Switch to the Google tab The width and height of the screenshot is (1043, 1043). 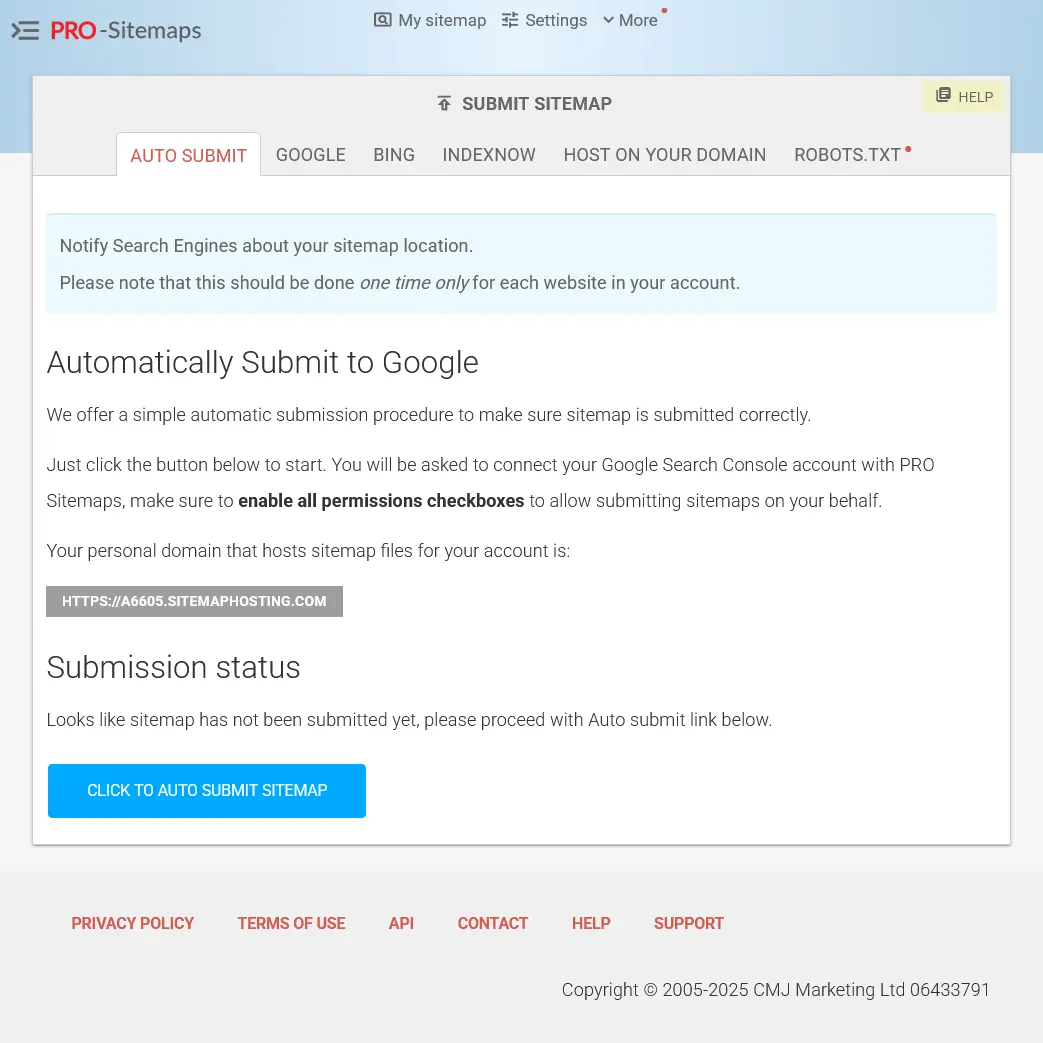tap(310, 155)
